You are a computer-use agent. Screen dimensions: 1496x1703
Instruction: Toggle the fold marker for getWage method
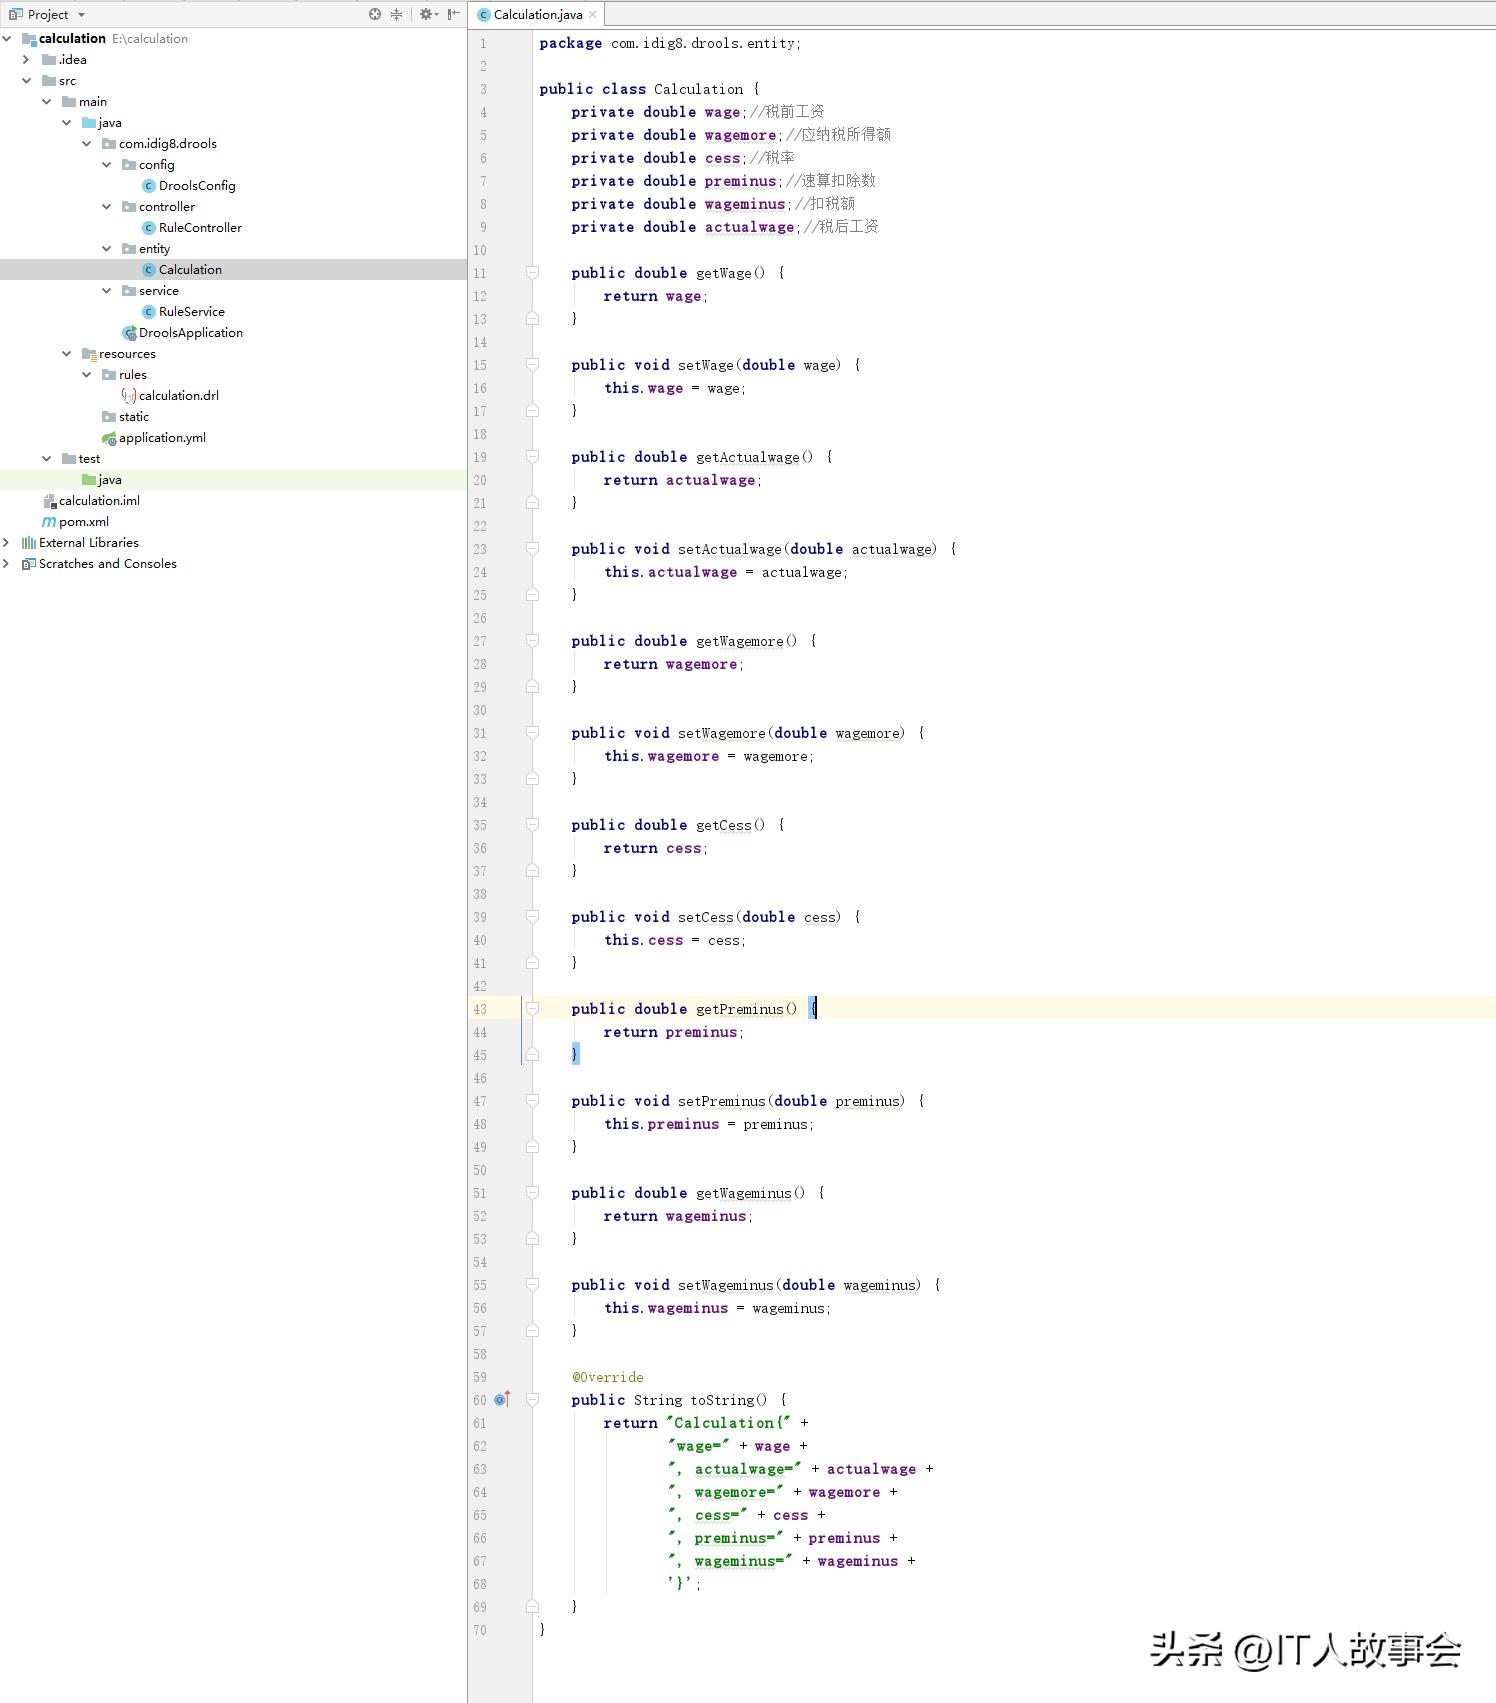point(533,273)
